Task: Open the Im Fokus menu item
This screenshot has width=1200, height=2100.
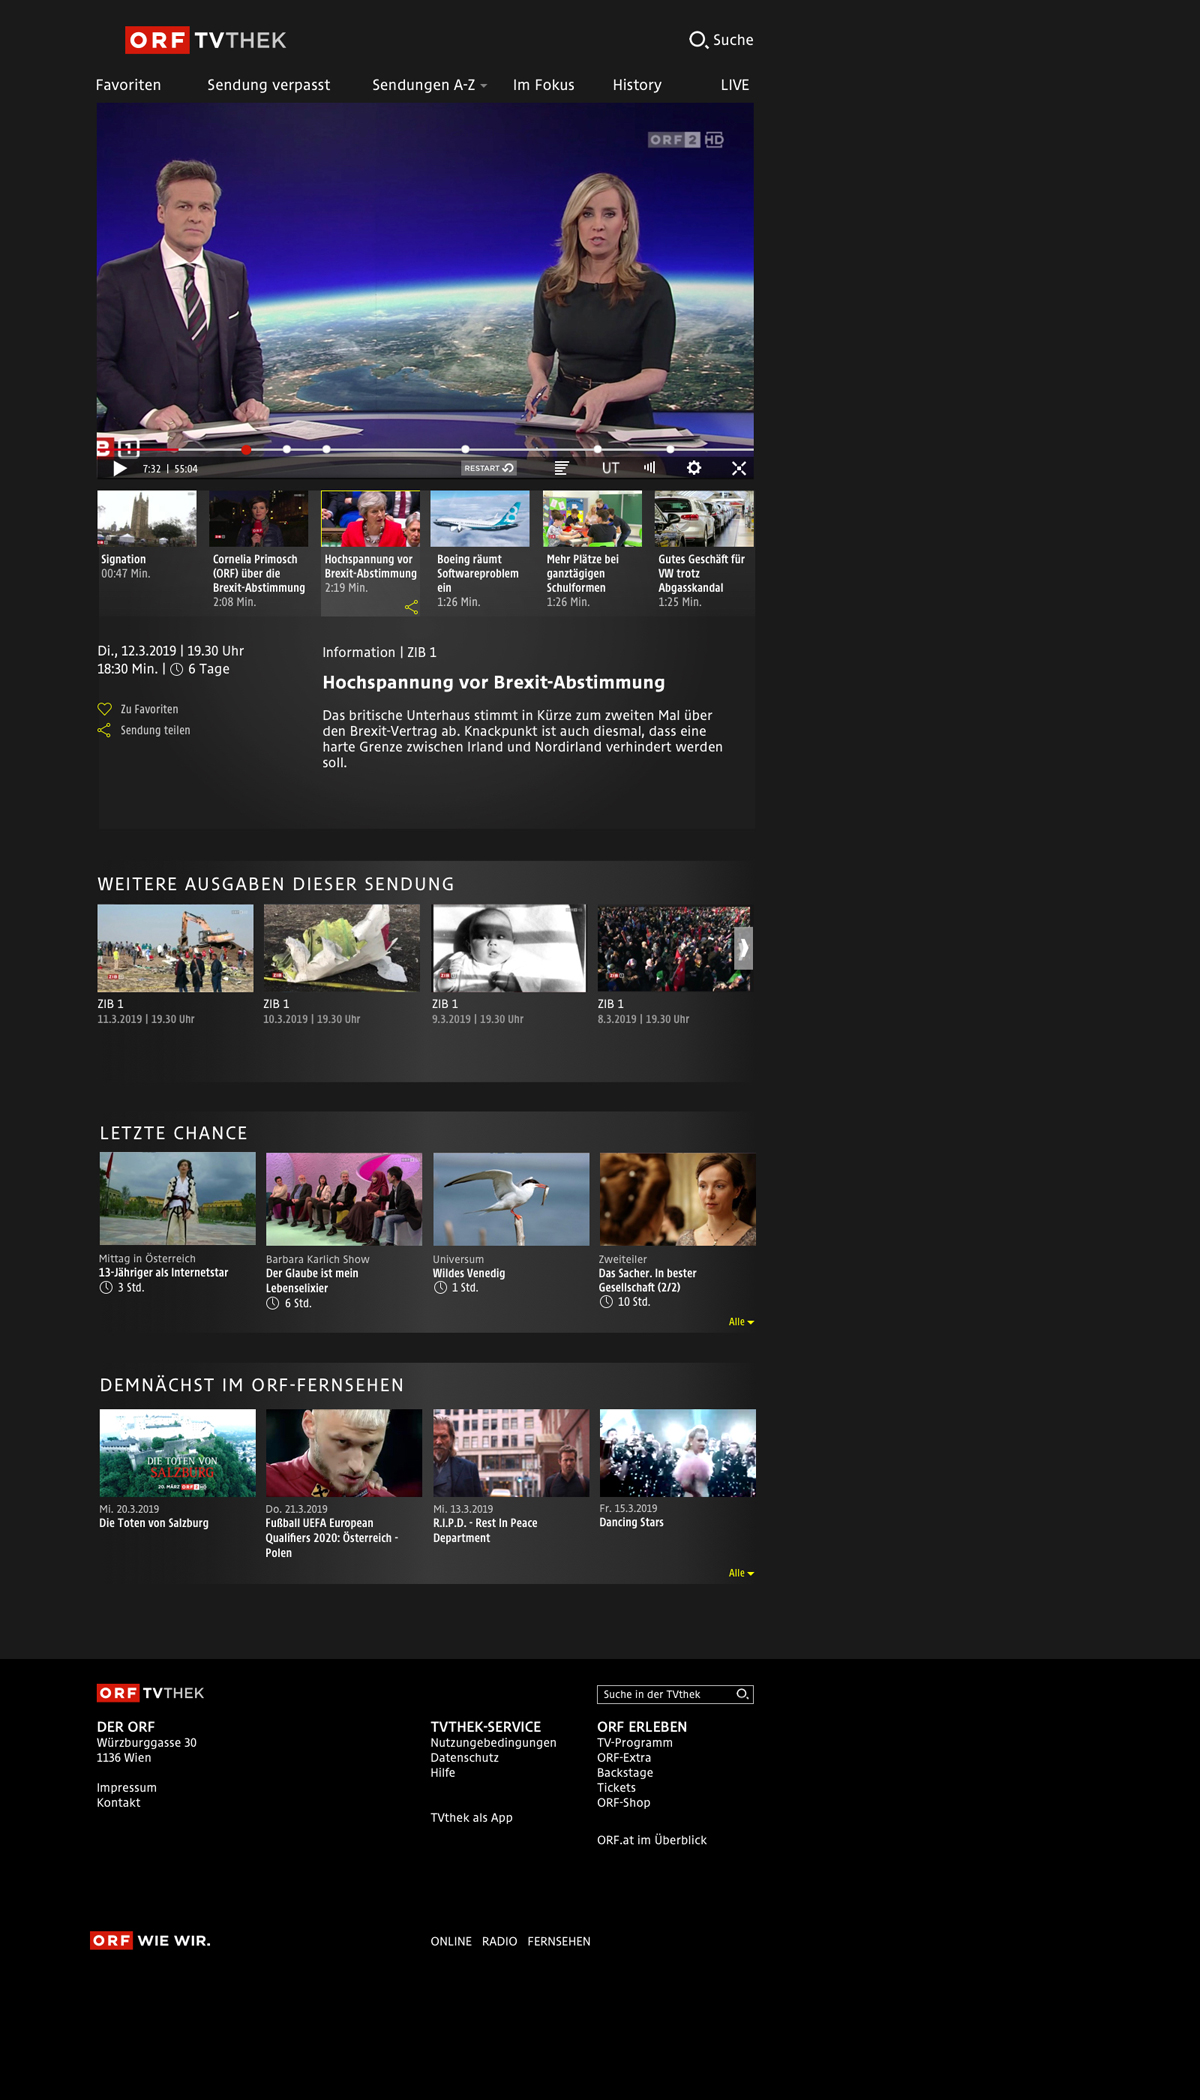Action: 543,85
